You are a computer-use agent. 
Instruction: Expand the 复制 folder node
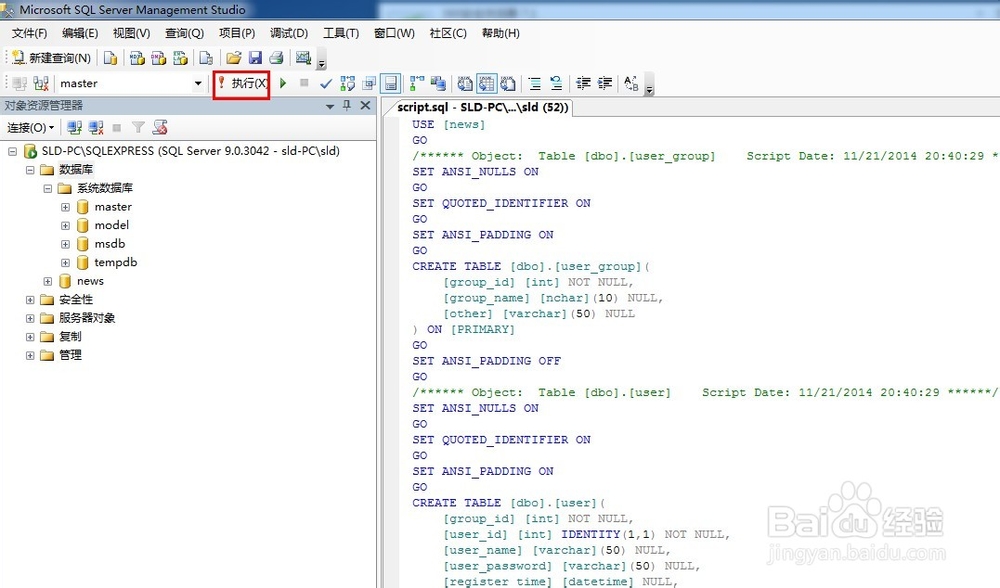pyautogui.click(x=30, y=336)
